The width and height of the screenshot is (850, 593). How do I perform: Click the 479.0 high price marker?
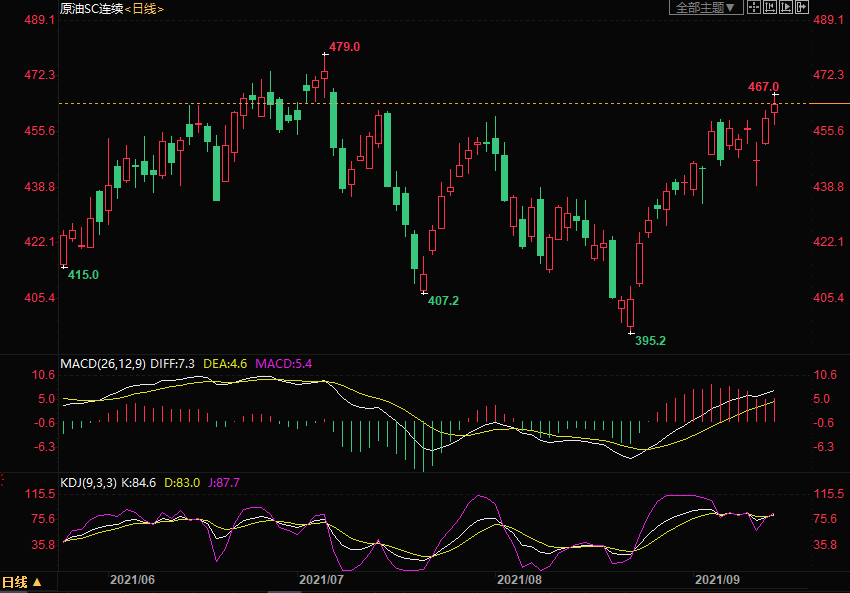(x=344, y=47)
